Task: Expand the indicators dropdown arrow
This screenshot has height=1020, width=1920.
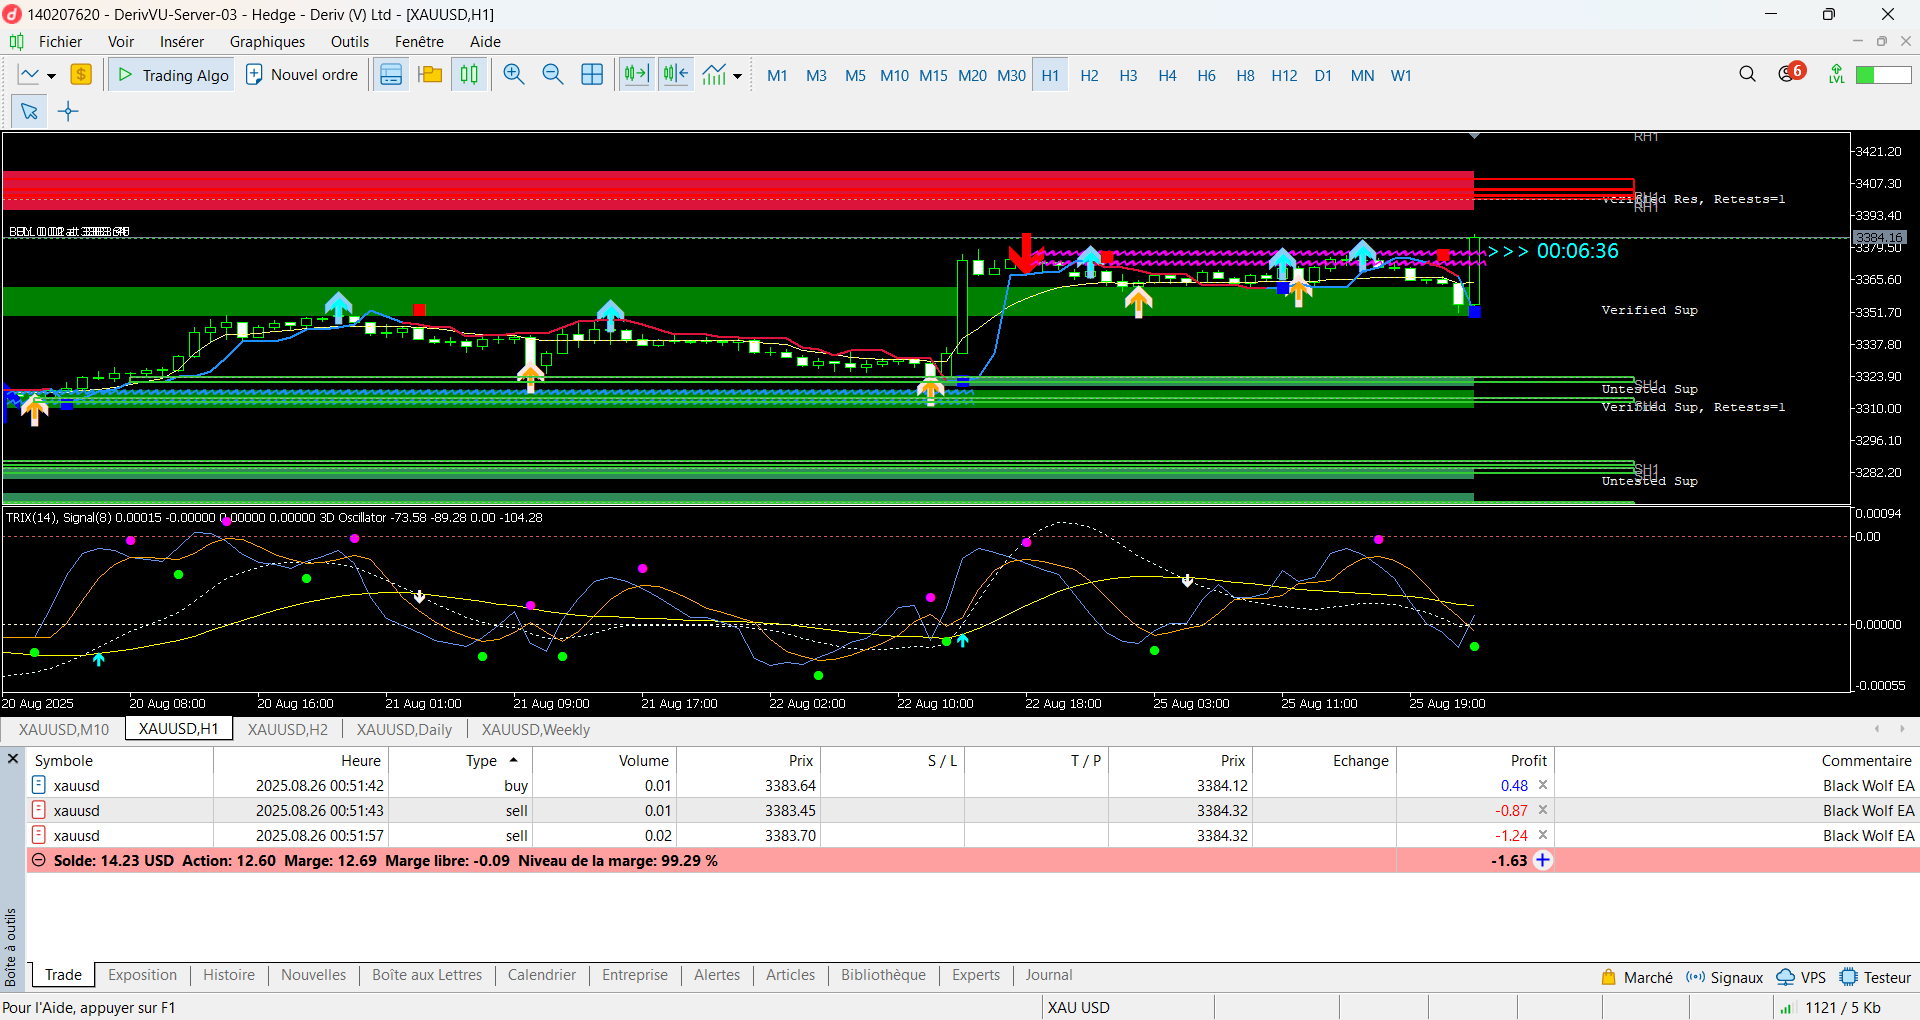Action: 738,76
